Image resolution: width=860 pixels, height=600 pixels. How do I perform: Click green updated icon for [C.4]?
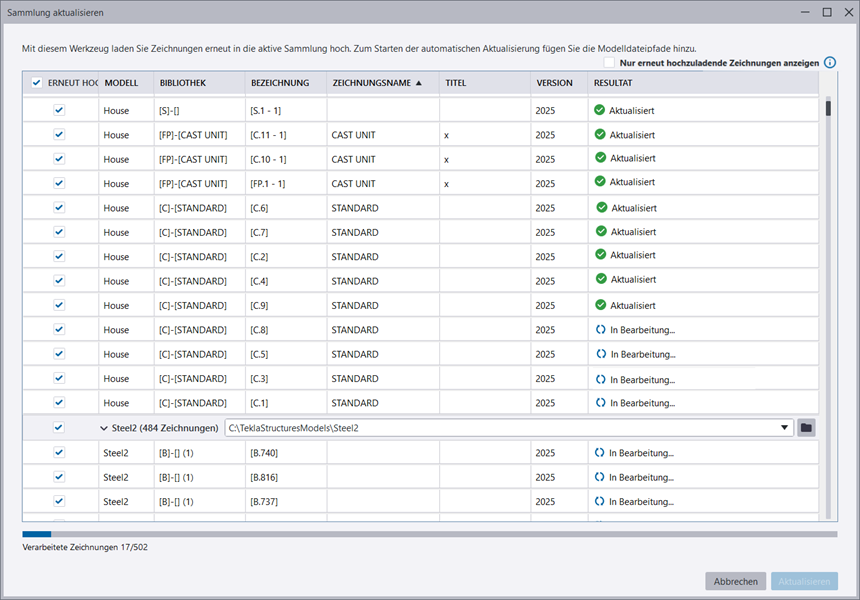[x=601, y=279]
